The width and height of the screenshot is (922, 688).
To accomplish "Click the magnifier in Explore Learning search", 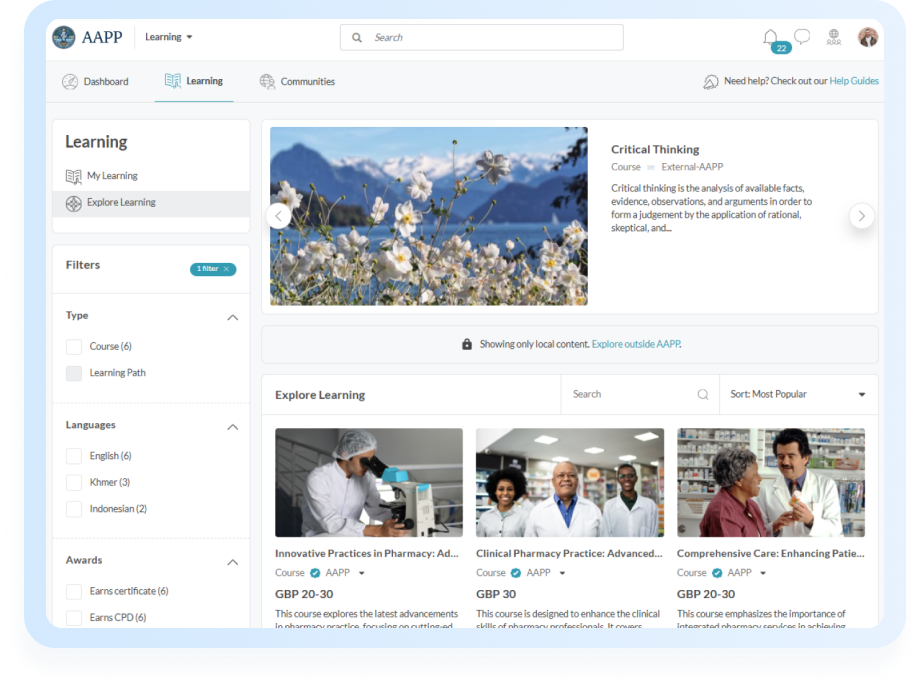I will (x=703, y=395).
